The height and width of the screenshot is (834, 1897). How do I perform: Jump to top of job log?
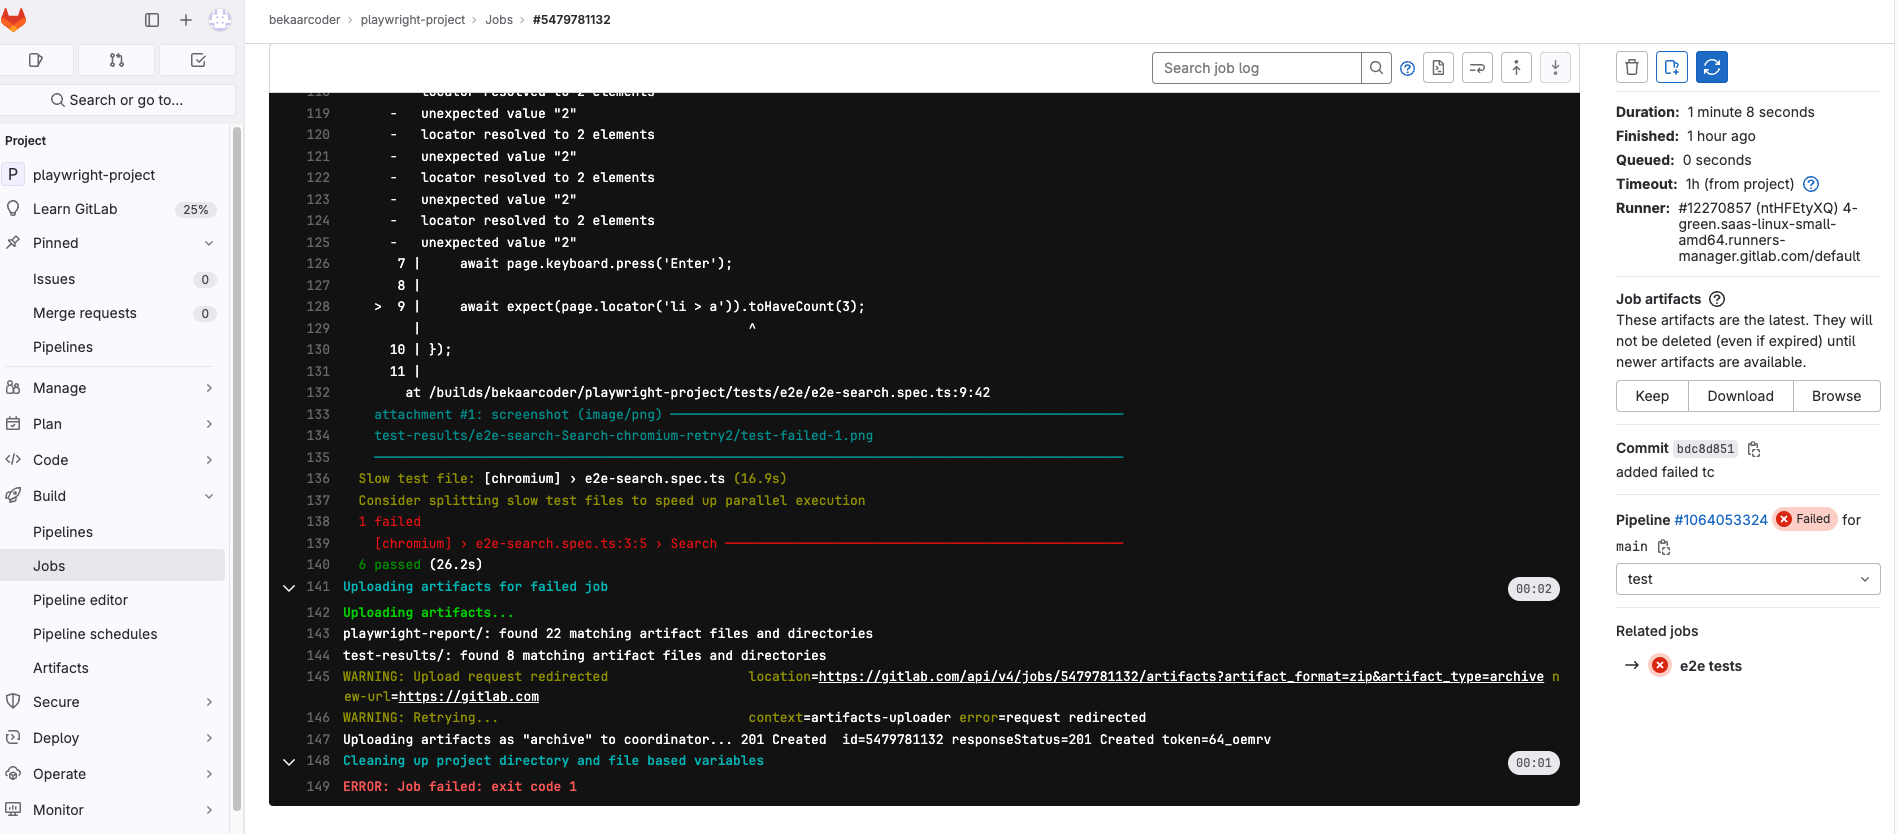click(1516, 68)
